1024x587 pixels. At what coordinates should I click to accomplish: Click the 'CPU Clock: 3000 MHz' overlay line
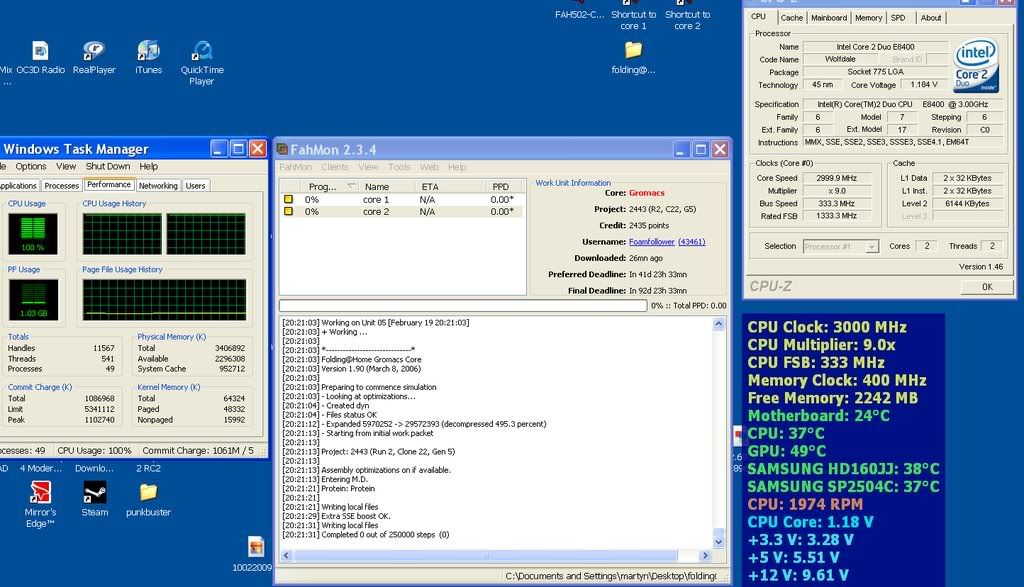click(x=827, y=327)
